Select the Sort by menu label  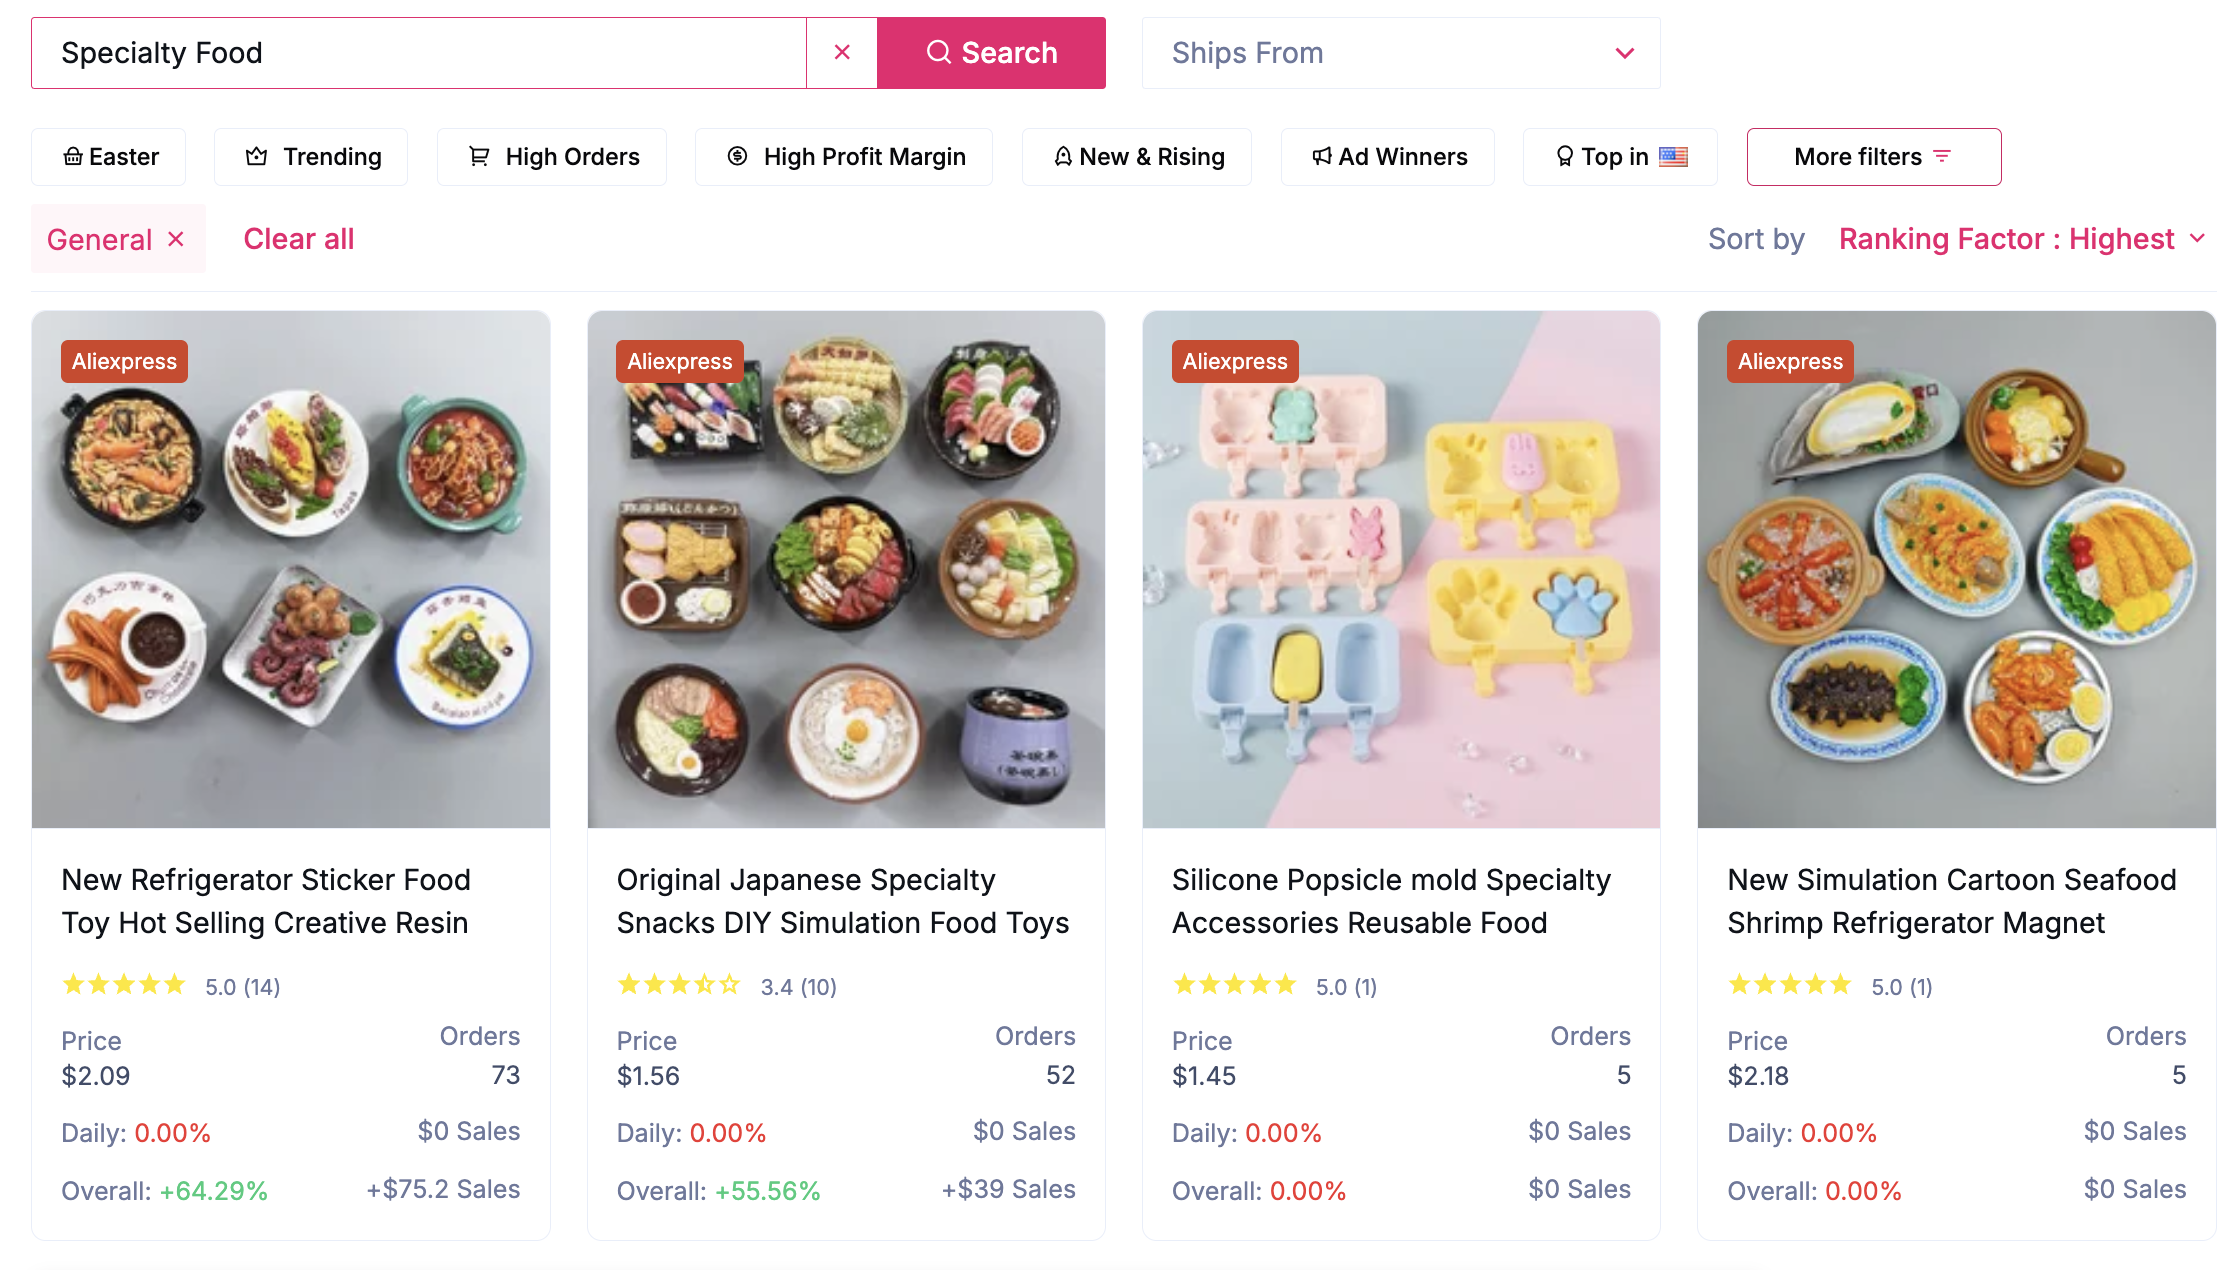click(x=1756, y=238)
